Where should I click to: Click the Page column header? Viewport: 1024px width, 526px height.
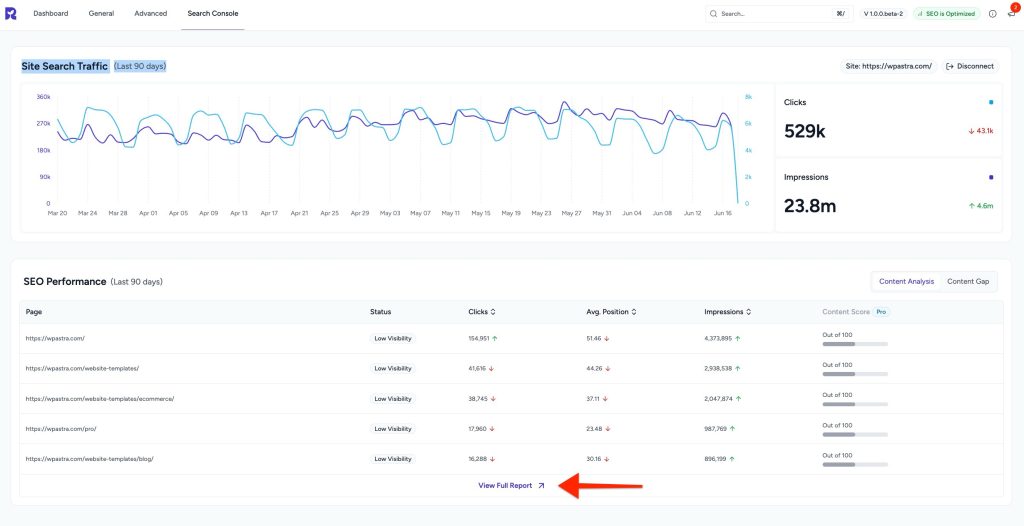(33, 312)
